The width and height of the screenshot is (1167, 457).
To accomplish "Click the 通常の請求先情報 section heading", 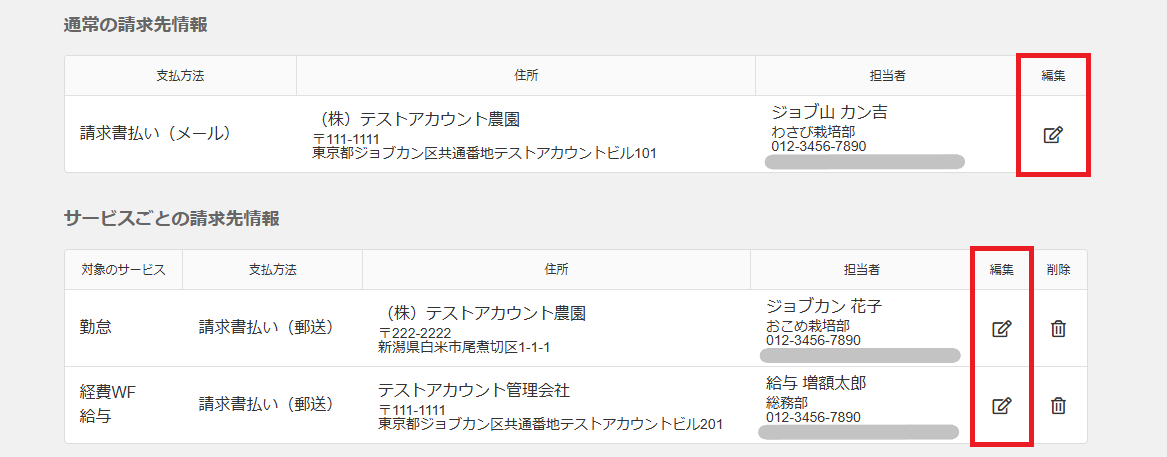I will point(136,25).
